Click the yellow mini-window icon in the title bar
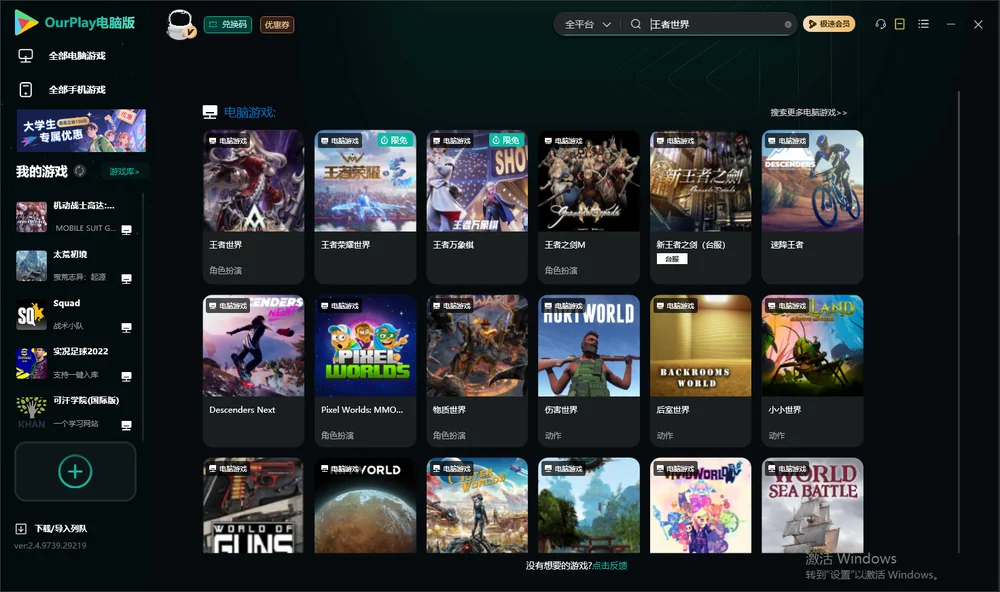 coord(900,24)
